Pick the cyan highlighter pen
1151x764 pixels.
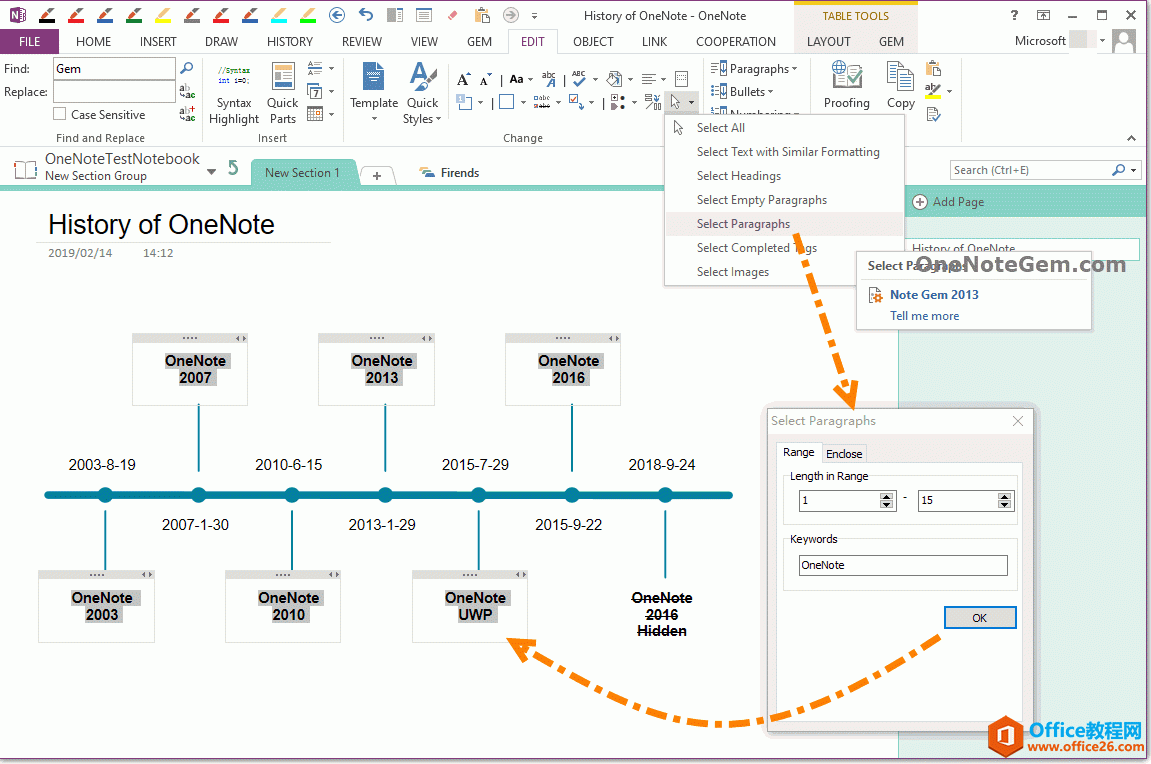point(279,15)
